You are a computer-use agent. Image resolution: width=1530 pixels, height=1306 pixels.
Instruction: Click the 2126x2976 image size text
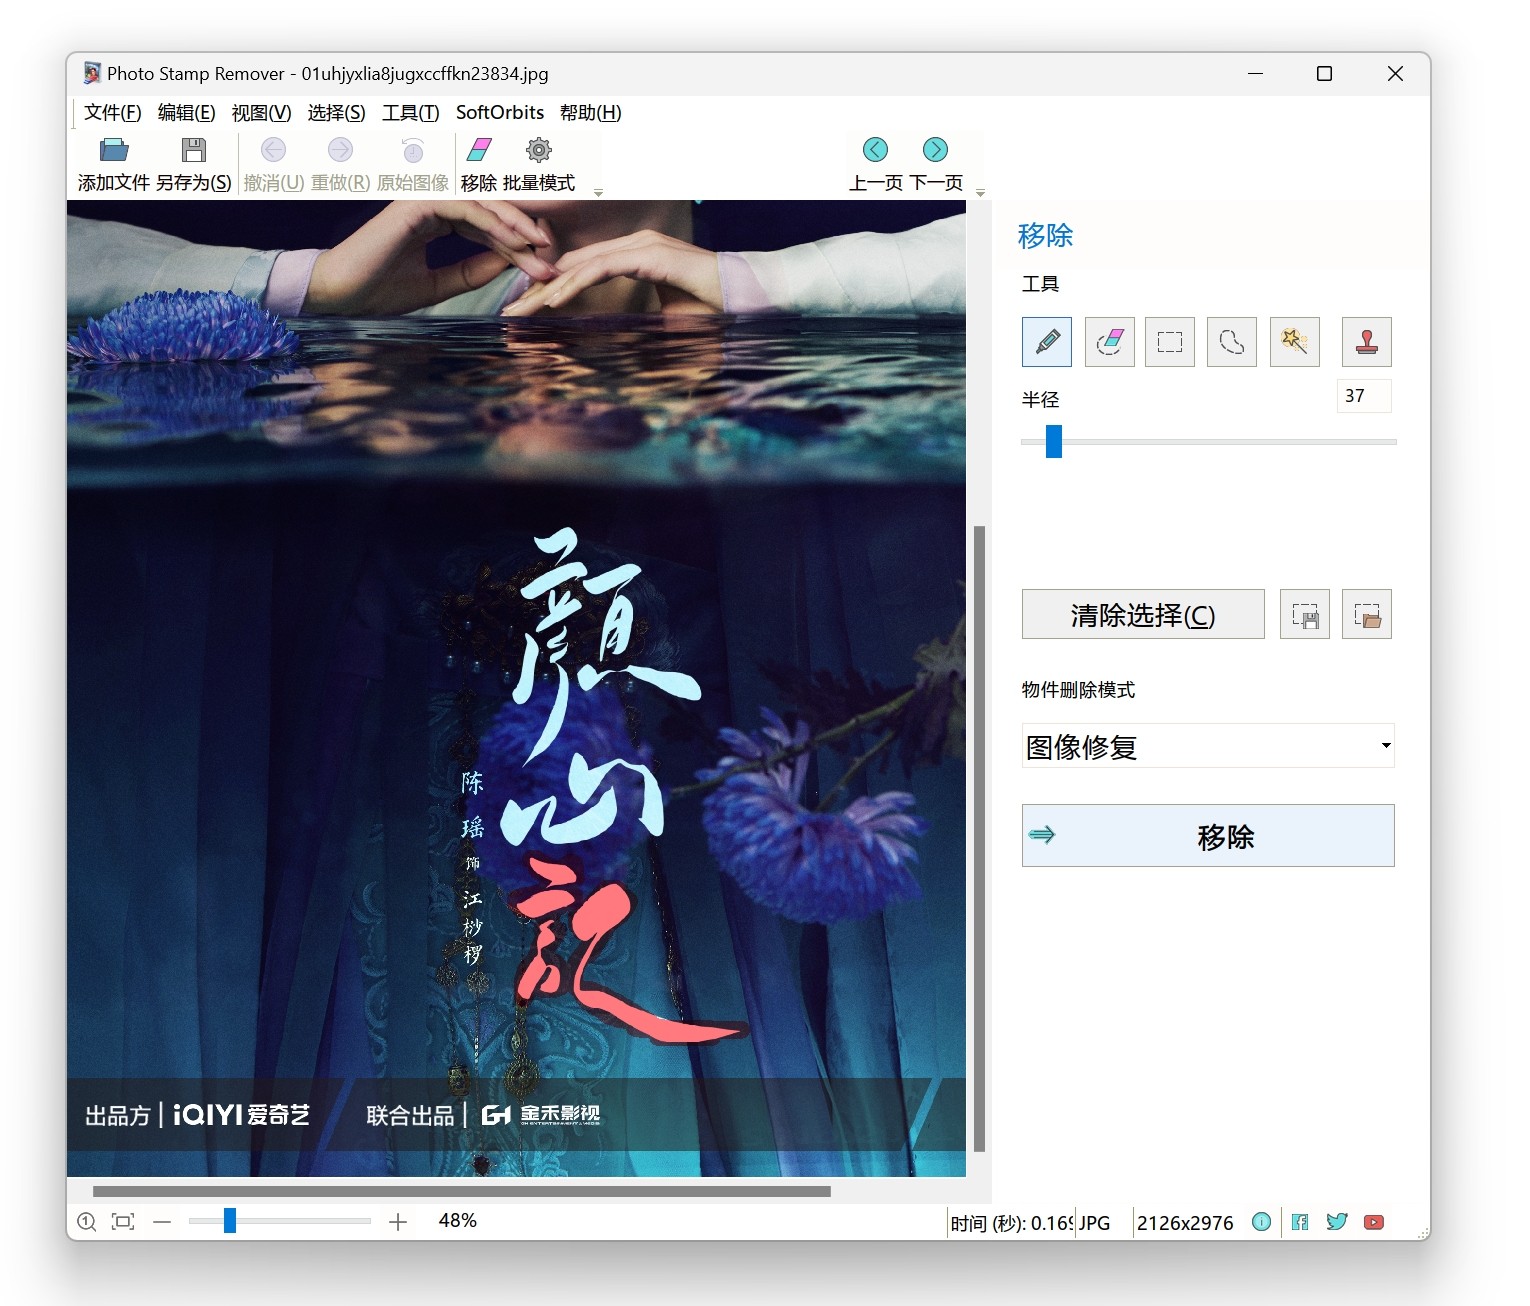[x=1185, y=1223]
